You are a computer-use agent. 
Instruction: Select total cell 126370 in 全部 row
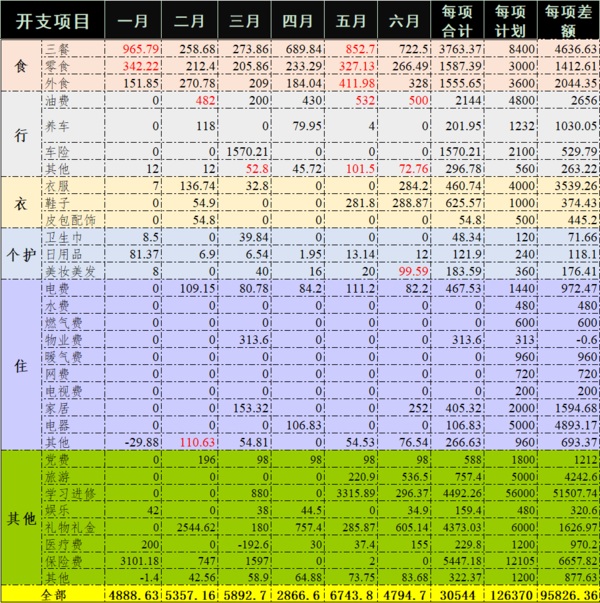point(511,595)
